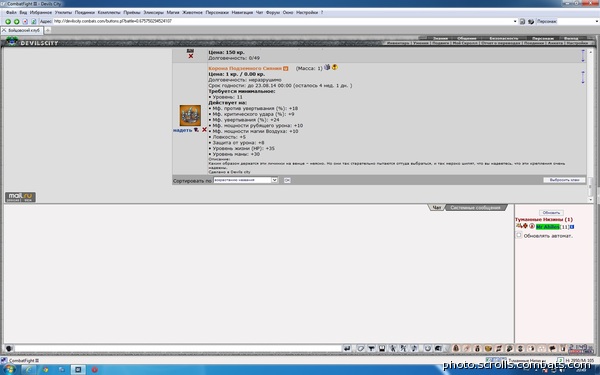This screenshot has width=600, height=375.
Task: Open the Поединки menu
Action: (x=84, y=12)
